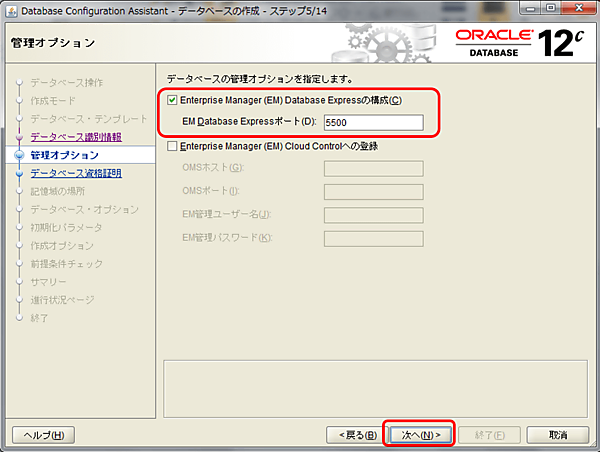600x452 pixels.
Task: Click the 次へ(N) next button
Action: tap(421, 435)
